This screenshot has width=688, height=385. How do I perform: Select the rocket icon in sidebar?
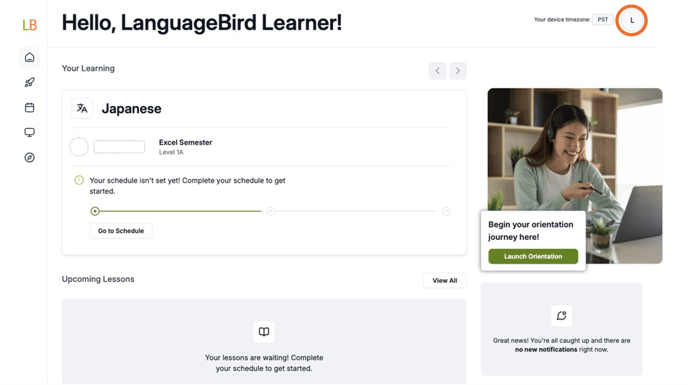(x=29, y=83)
